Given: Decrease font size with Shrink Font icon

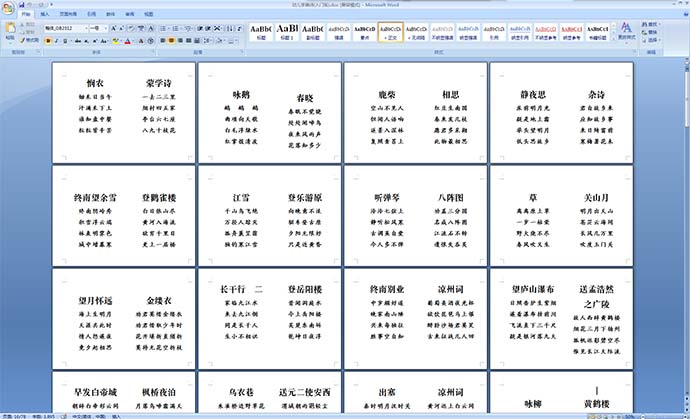Looking at the screenshot, I should [121, 28].
